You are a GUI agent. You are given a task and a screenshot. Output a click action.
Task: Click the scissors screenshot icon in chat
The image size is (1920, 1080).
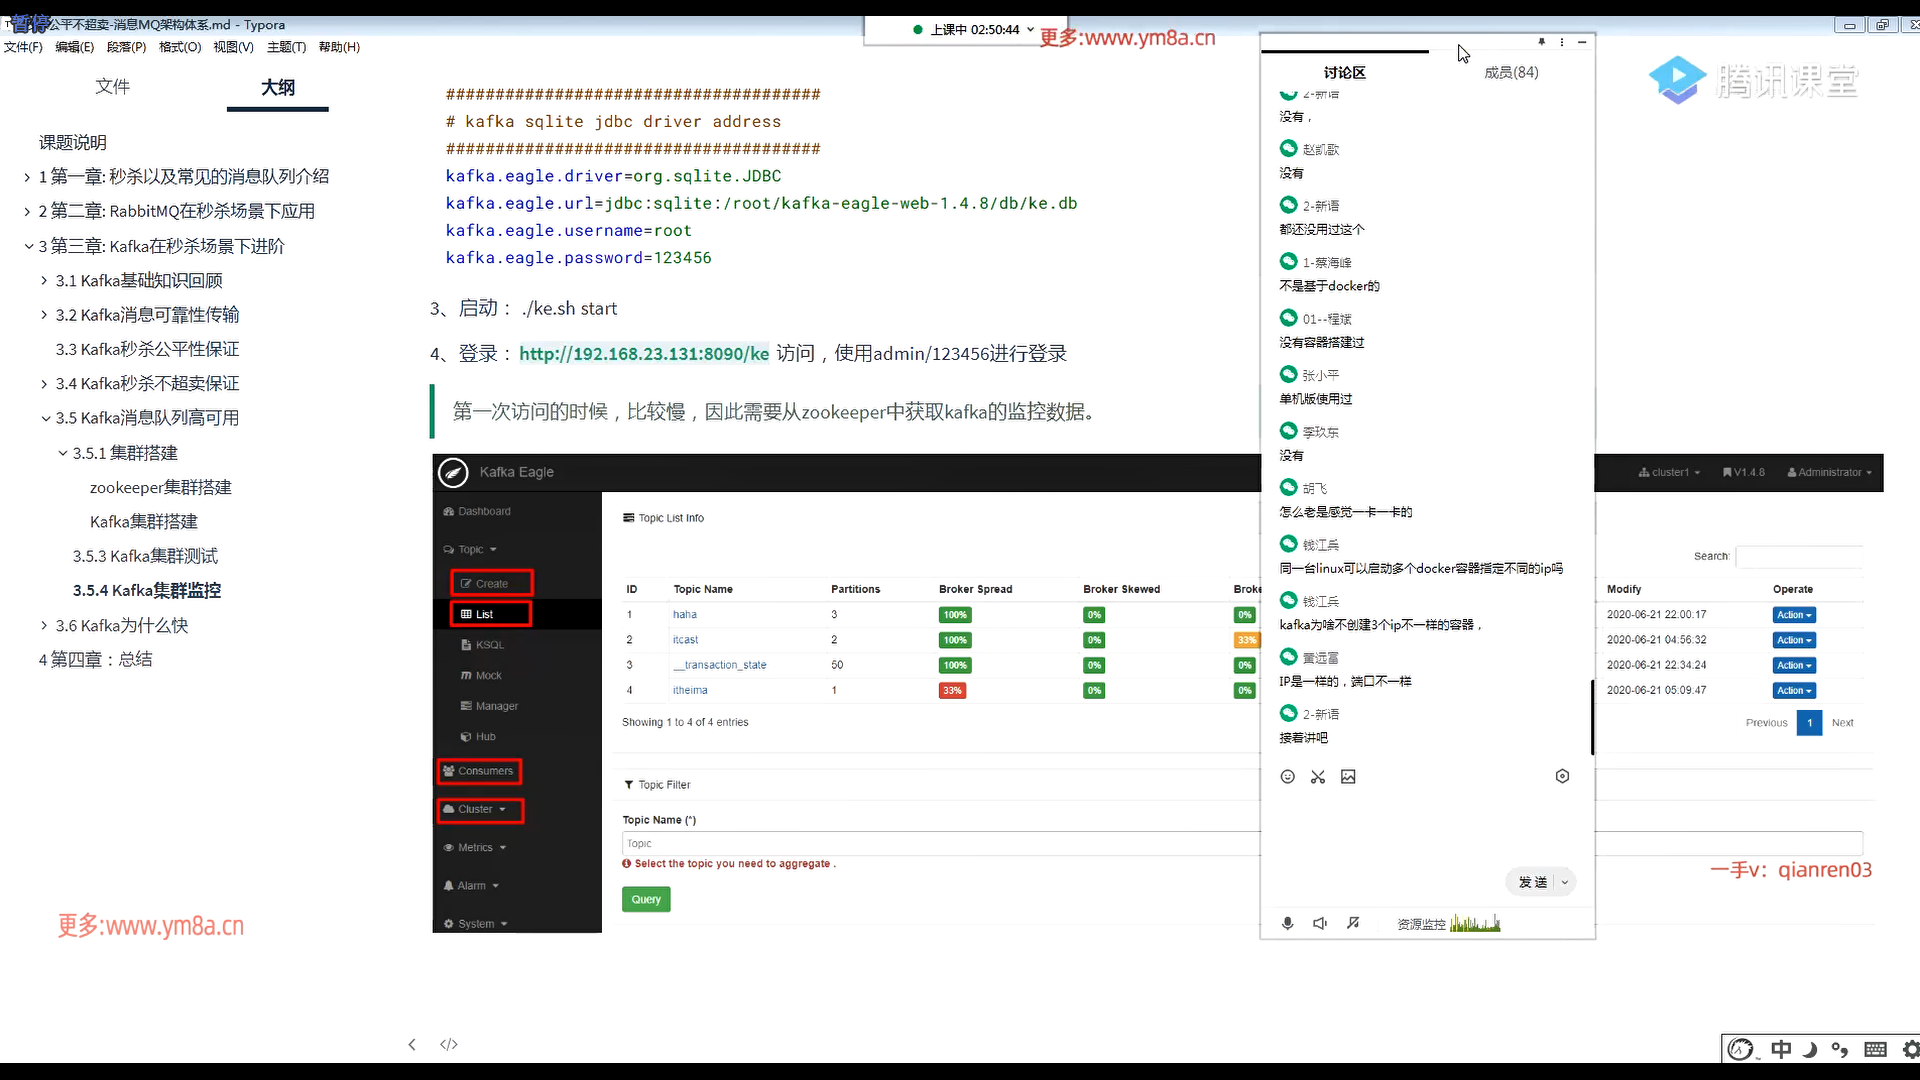[x=1318, y=777]
